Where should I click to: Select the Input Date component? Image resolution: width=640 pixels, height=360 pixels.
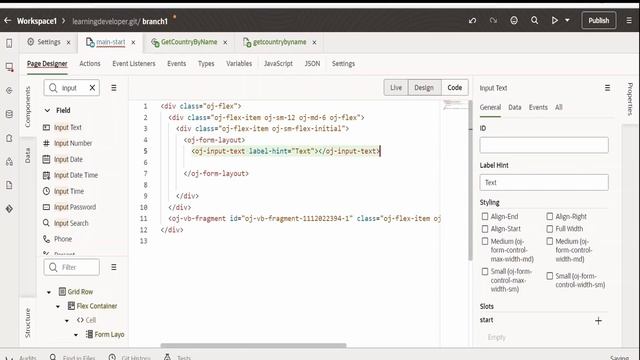63,159
